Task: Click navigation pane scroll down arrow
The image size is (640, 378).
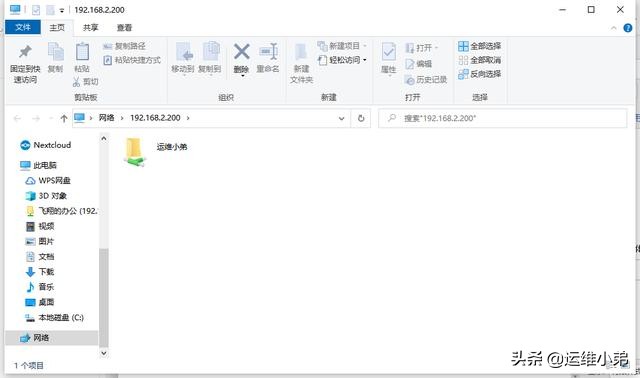Action: [x=104, y=353]
